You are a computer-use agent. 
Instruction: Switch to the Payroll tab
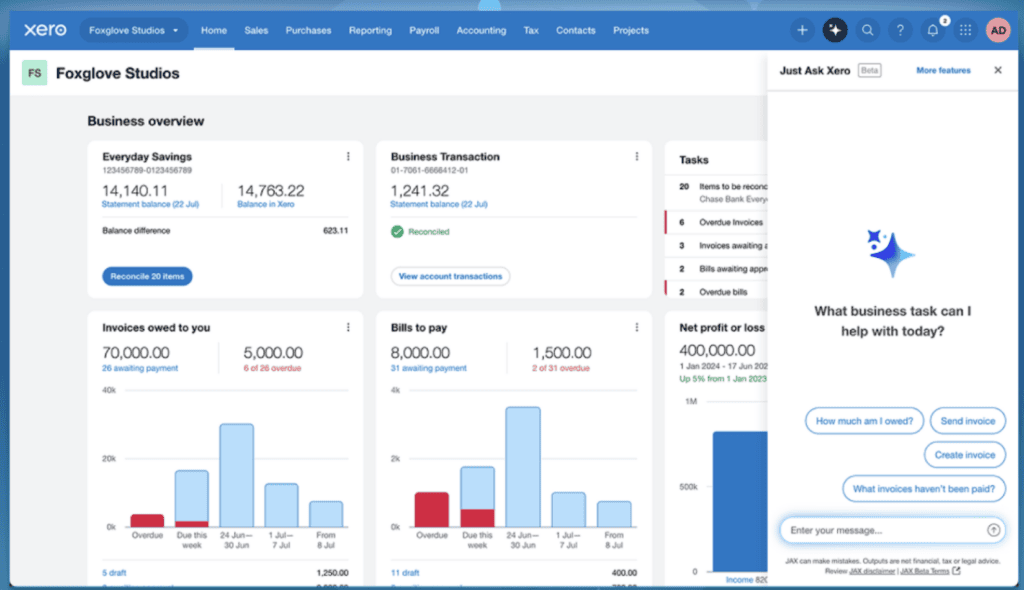click(x=424, y=30)
